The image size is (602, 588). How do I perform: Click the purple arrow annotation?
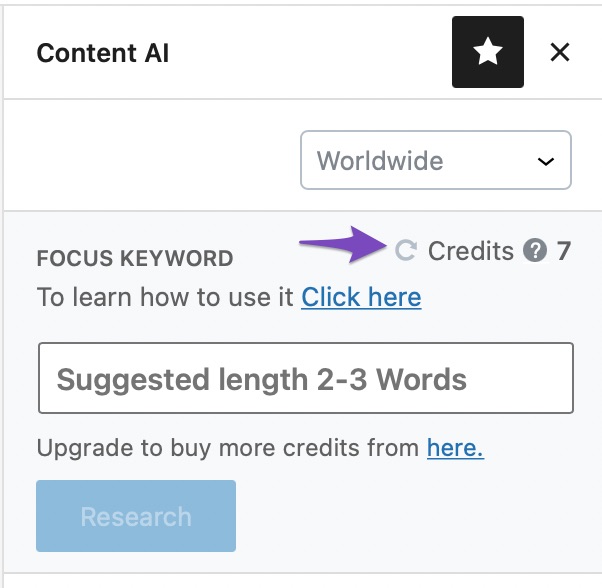(x=343, y=244)
